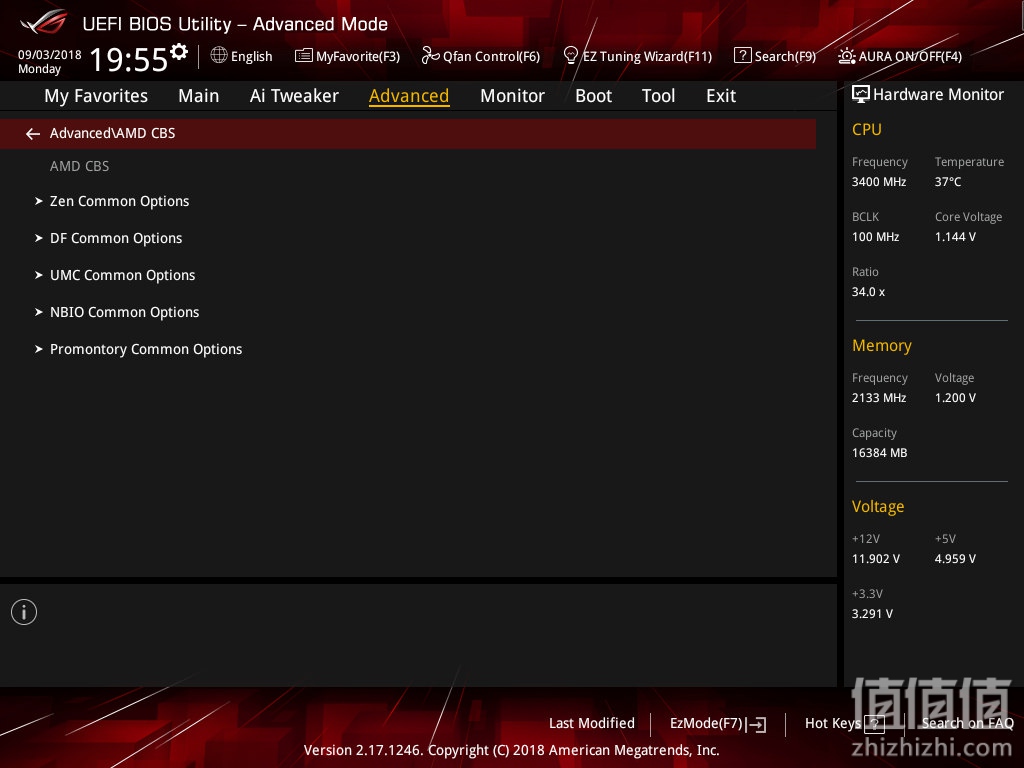Click the Ratio value 34.0 x

click(868, 292)
